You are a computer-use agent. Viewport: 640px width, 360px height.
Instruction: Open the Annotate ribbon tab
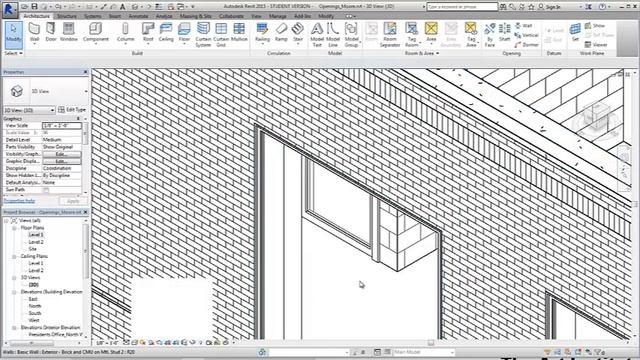138,16
